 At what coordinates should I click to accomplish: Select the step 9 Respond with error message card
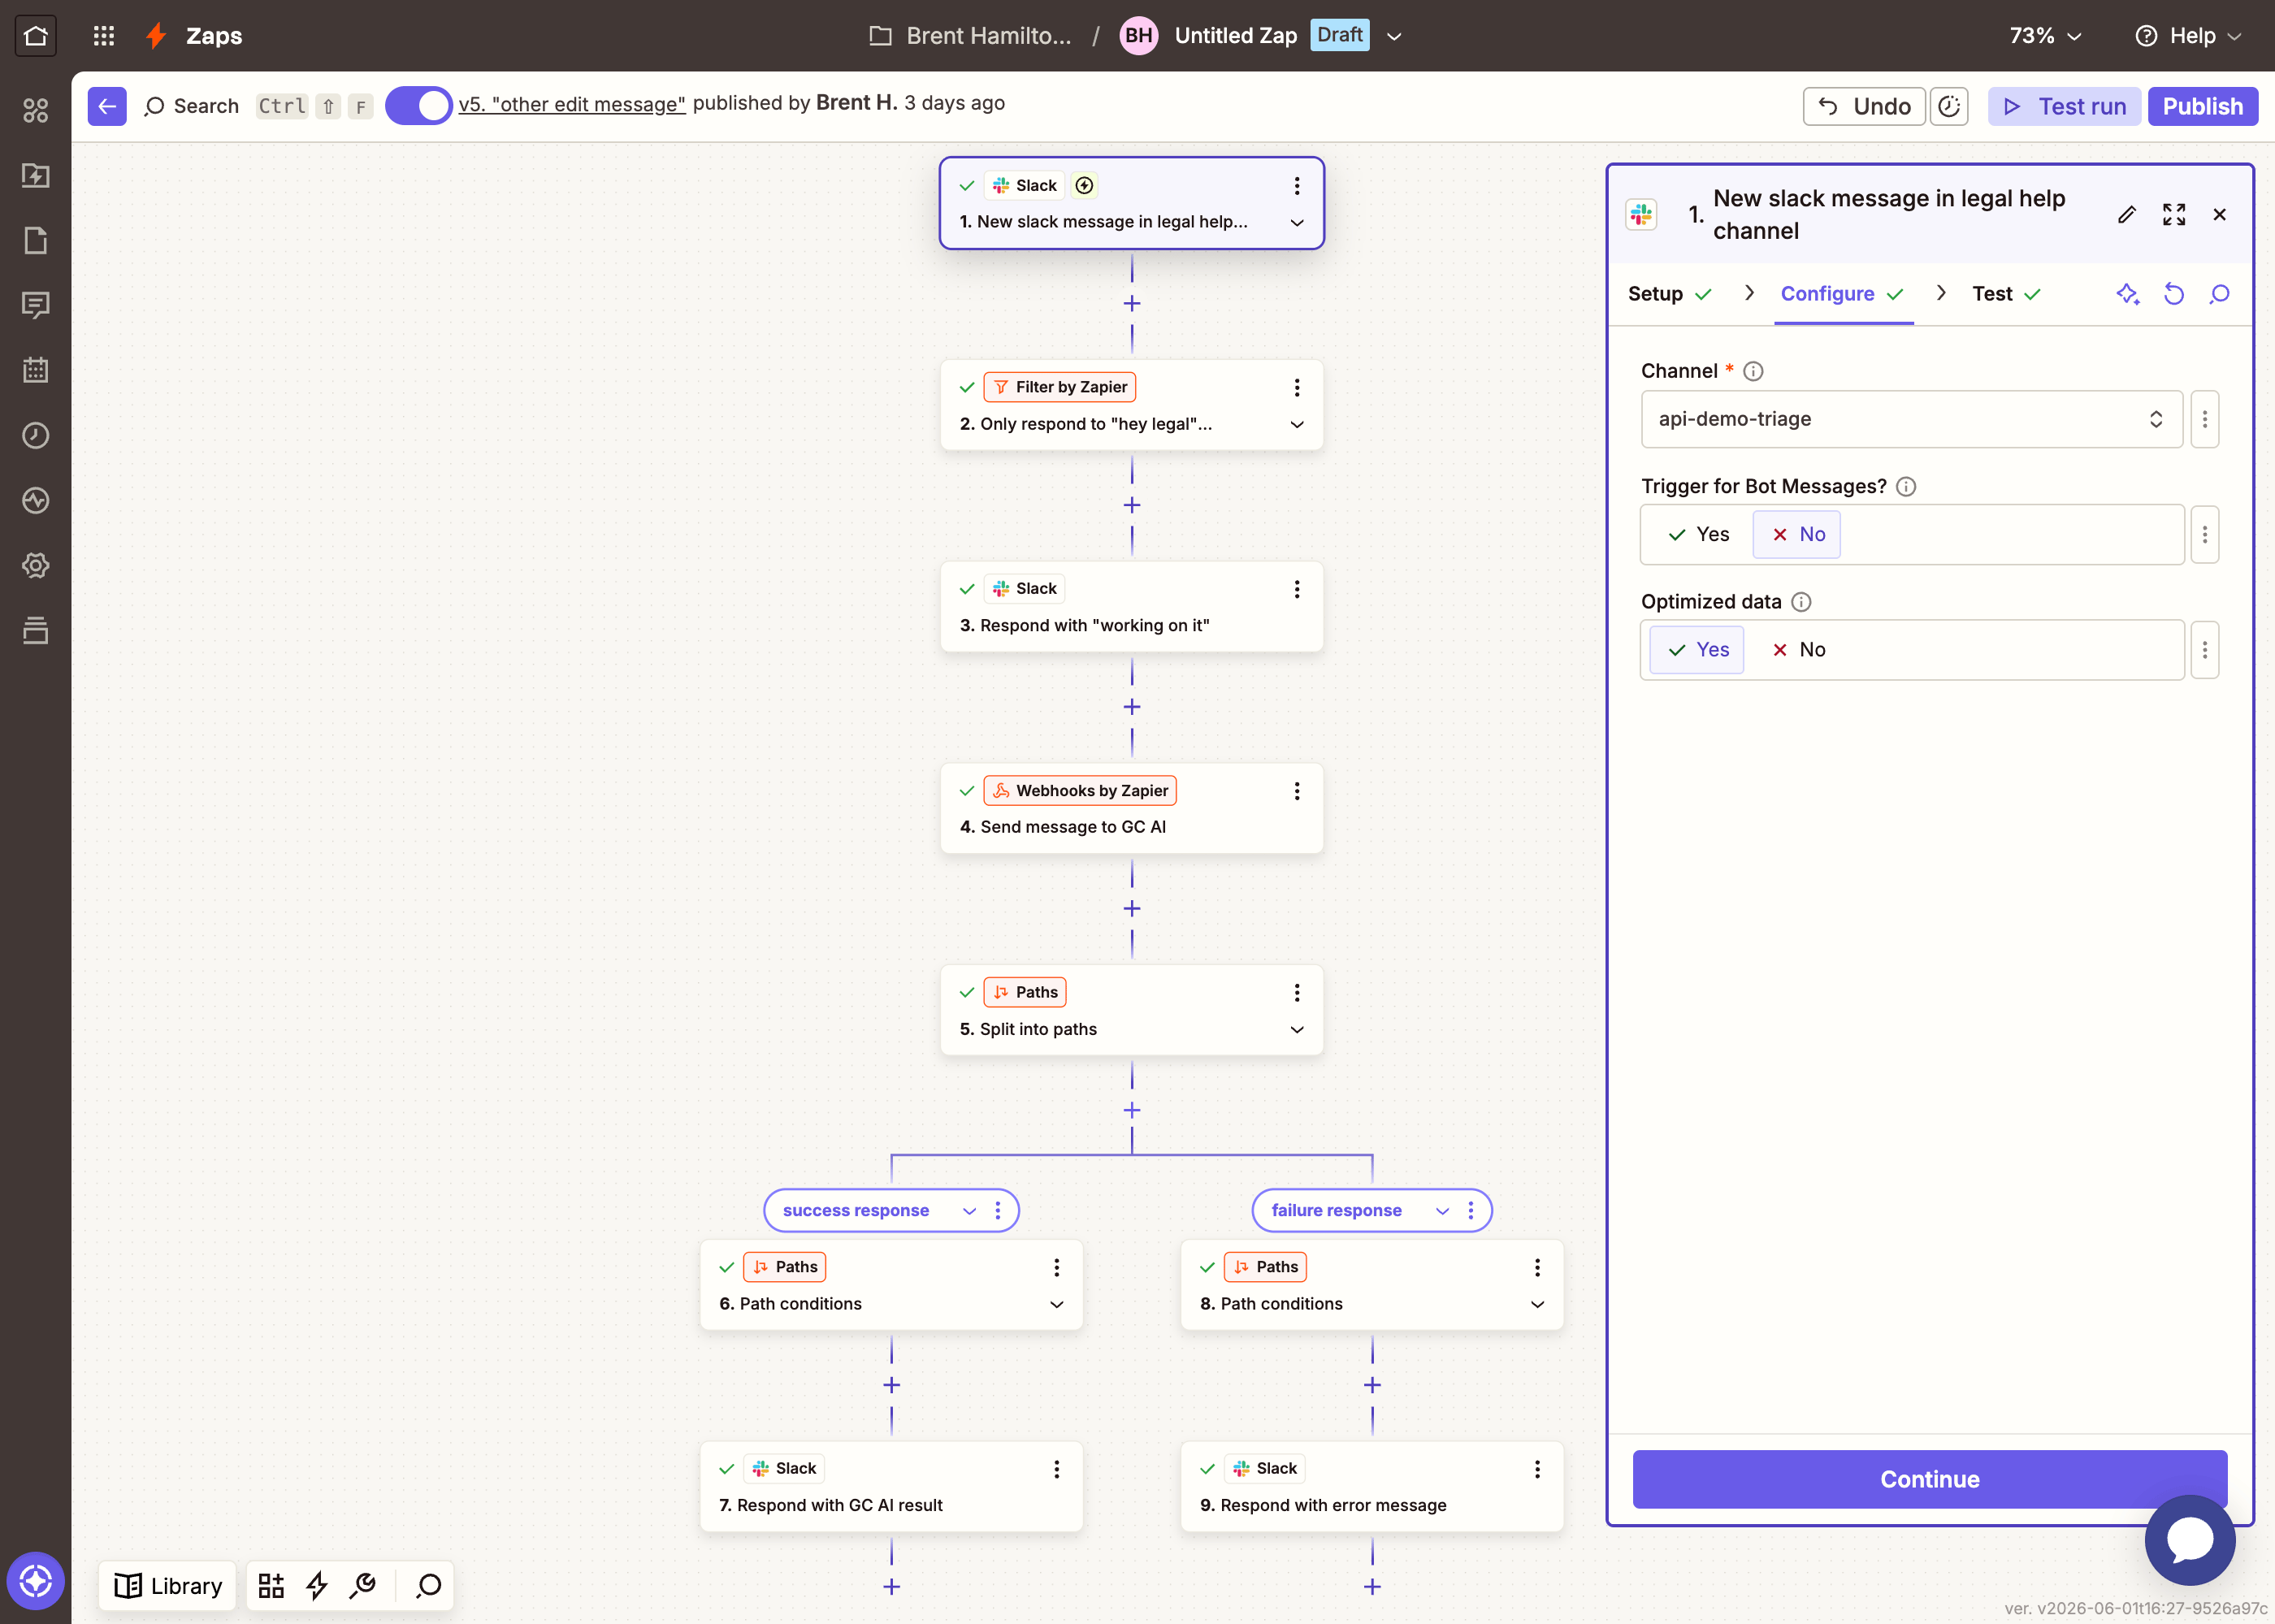tap(1372, 1487)
